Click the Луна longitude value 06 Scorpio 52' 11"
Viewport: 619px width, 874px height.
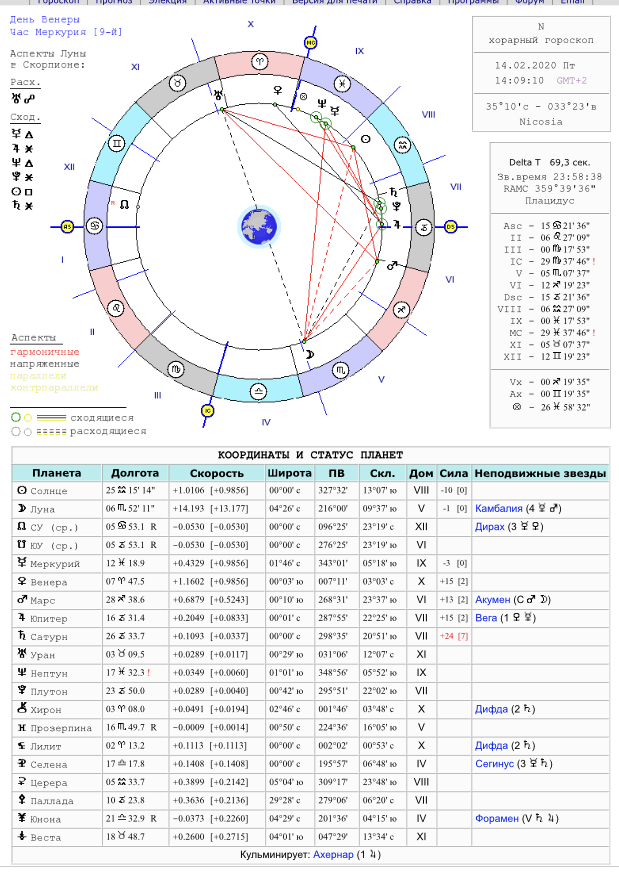[131, 509]
